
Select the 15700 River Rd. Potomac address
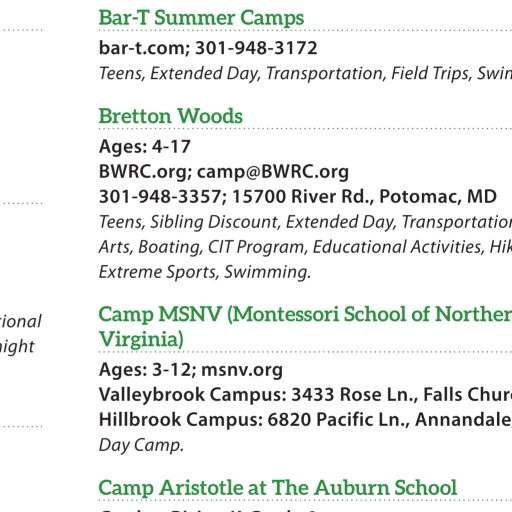(x=364, y=197)
